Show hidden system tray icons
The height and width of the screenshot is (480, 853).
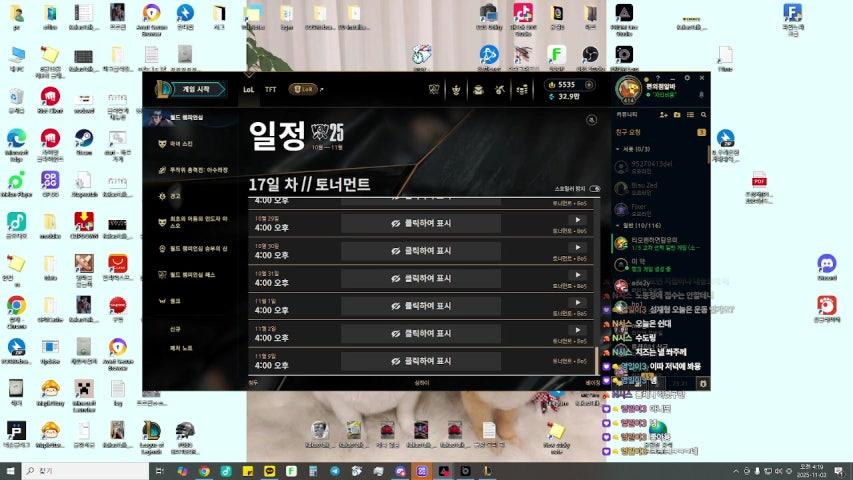(736, 471)
